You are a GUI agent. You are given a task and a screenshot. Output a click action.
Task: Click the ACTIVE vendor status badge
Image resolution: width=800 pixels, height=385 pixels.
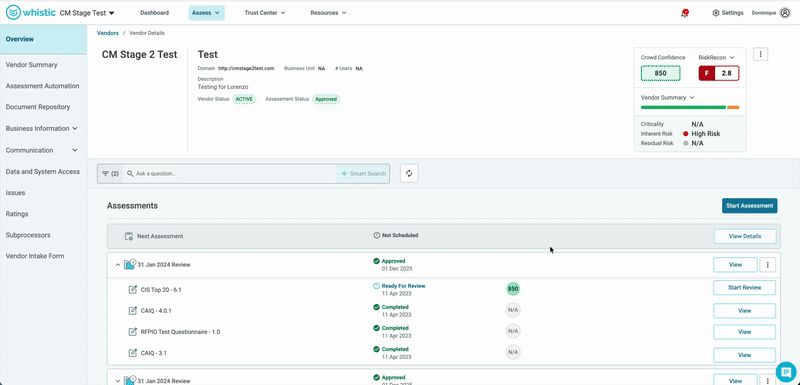244,99
